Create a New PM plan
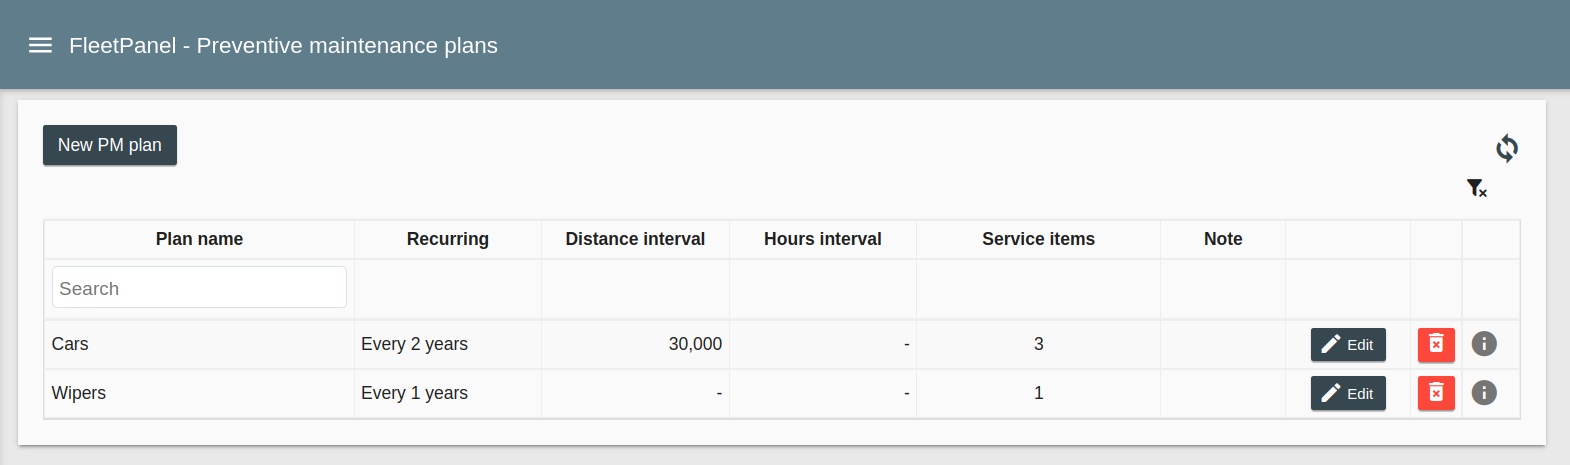The image size is (1570, 465). point(110,145)
